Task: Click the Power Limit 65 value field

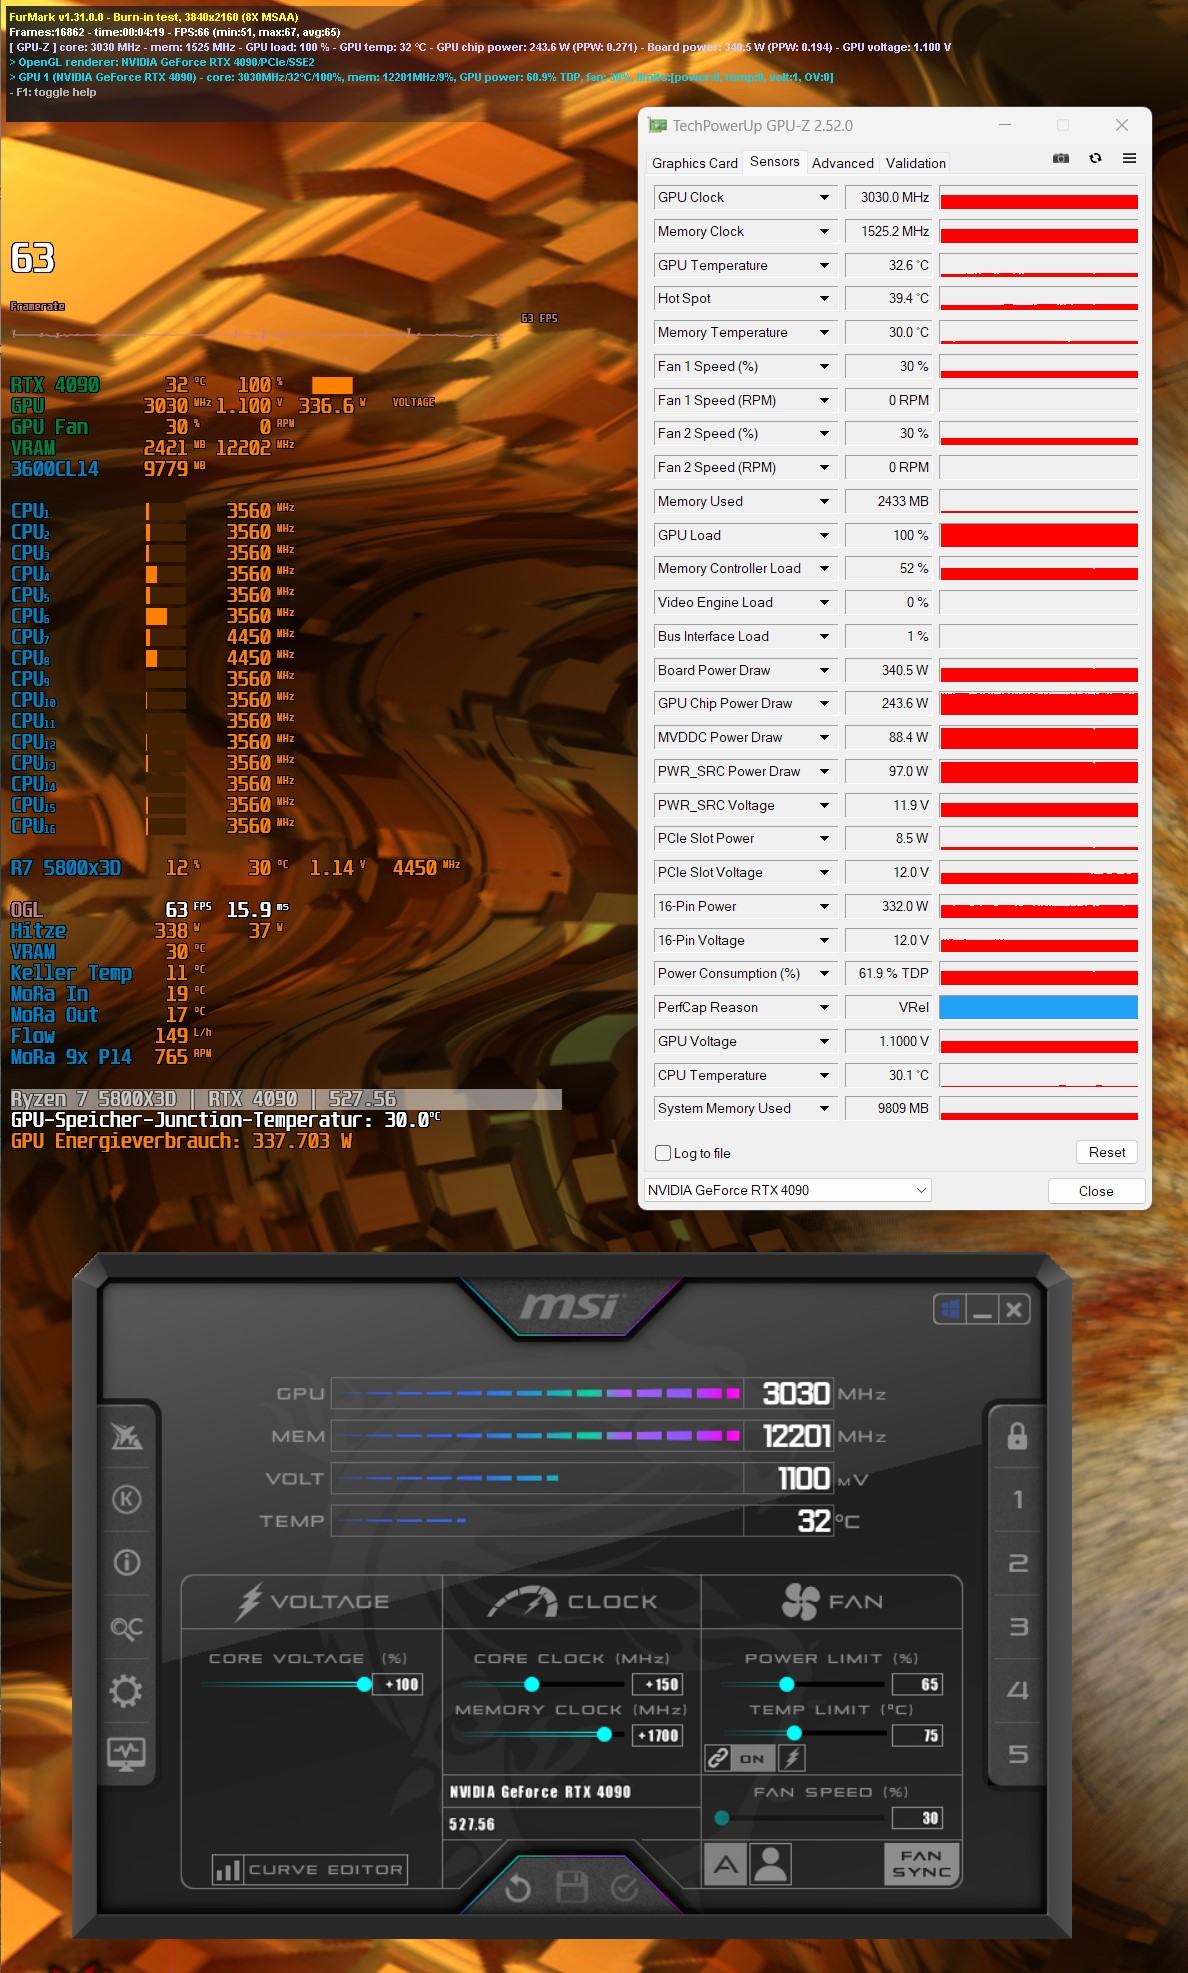Action: (918, 1684)
